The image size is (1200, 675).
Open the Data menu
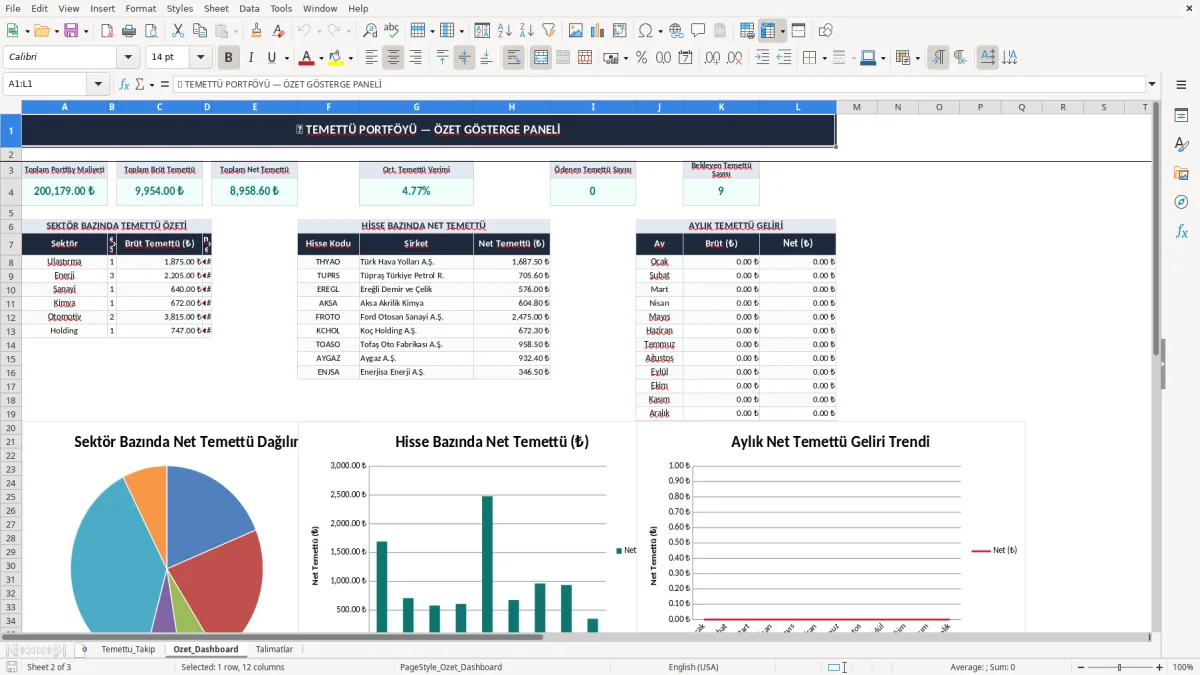click(249, 8)
